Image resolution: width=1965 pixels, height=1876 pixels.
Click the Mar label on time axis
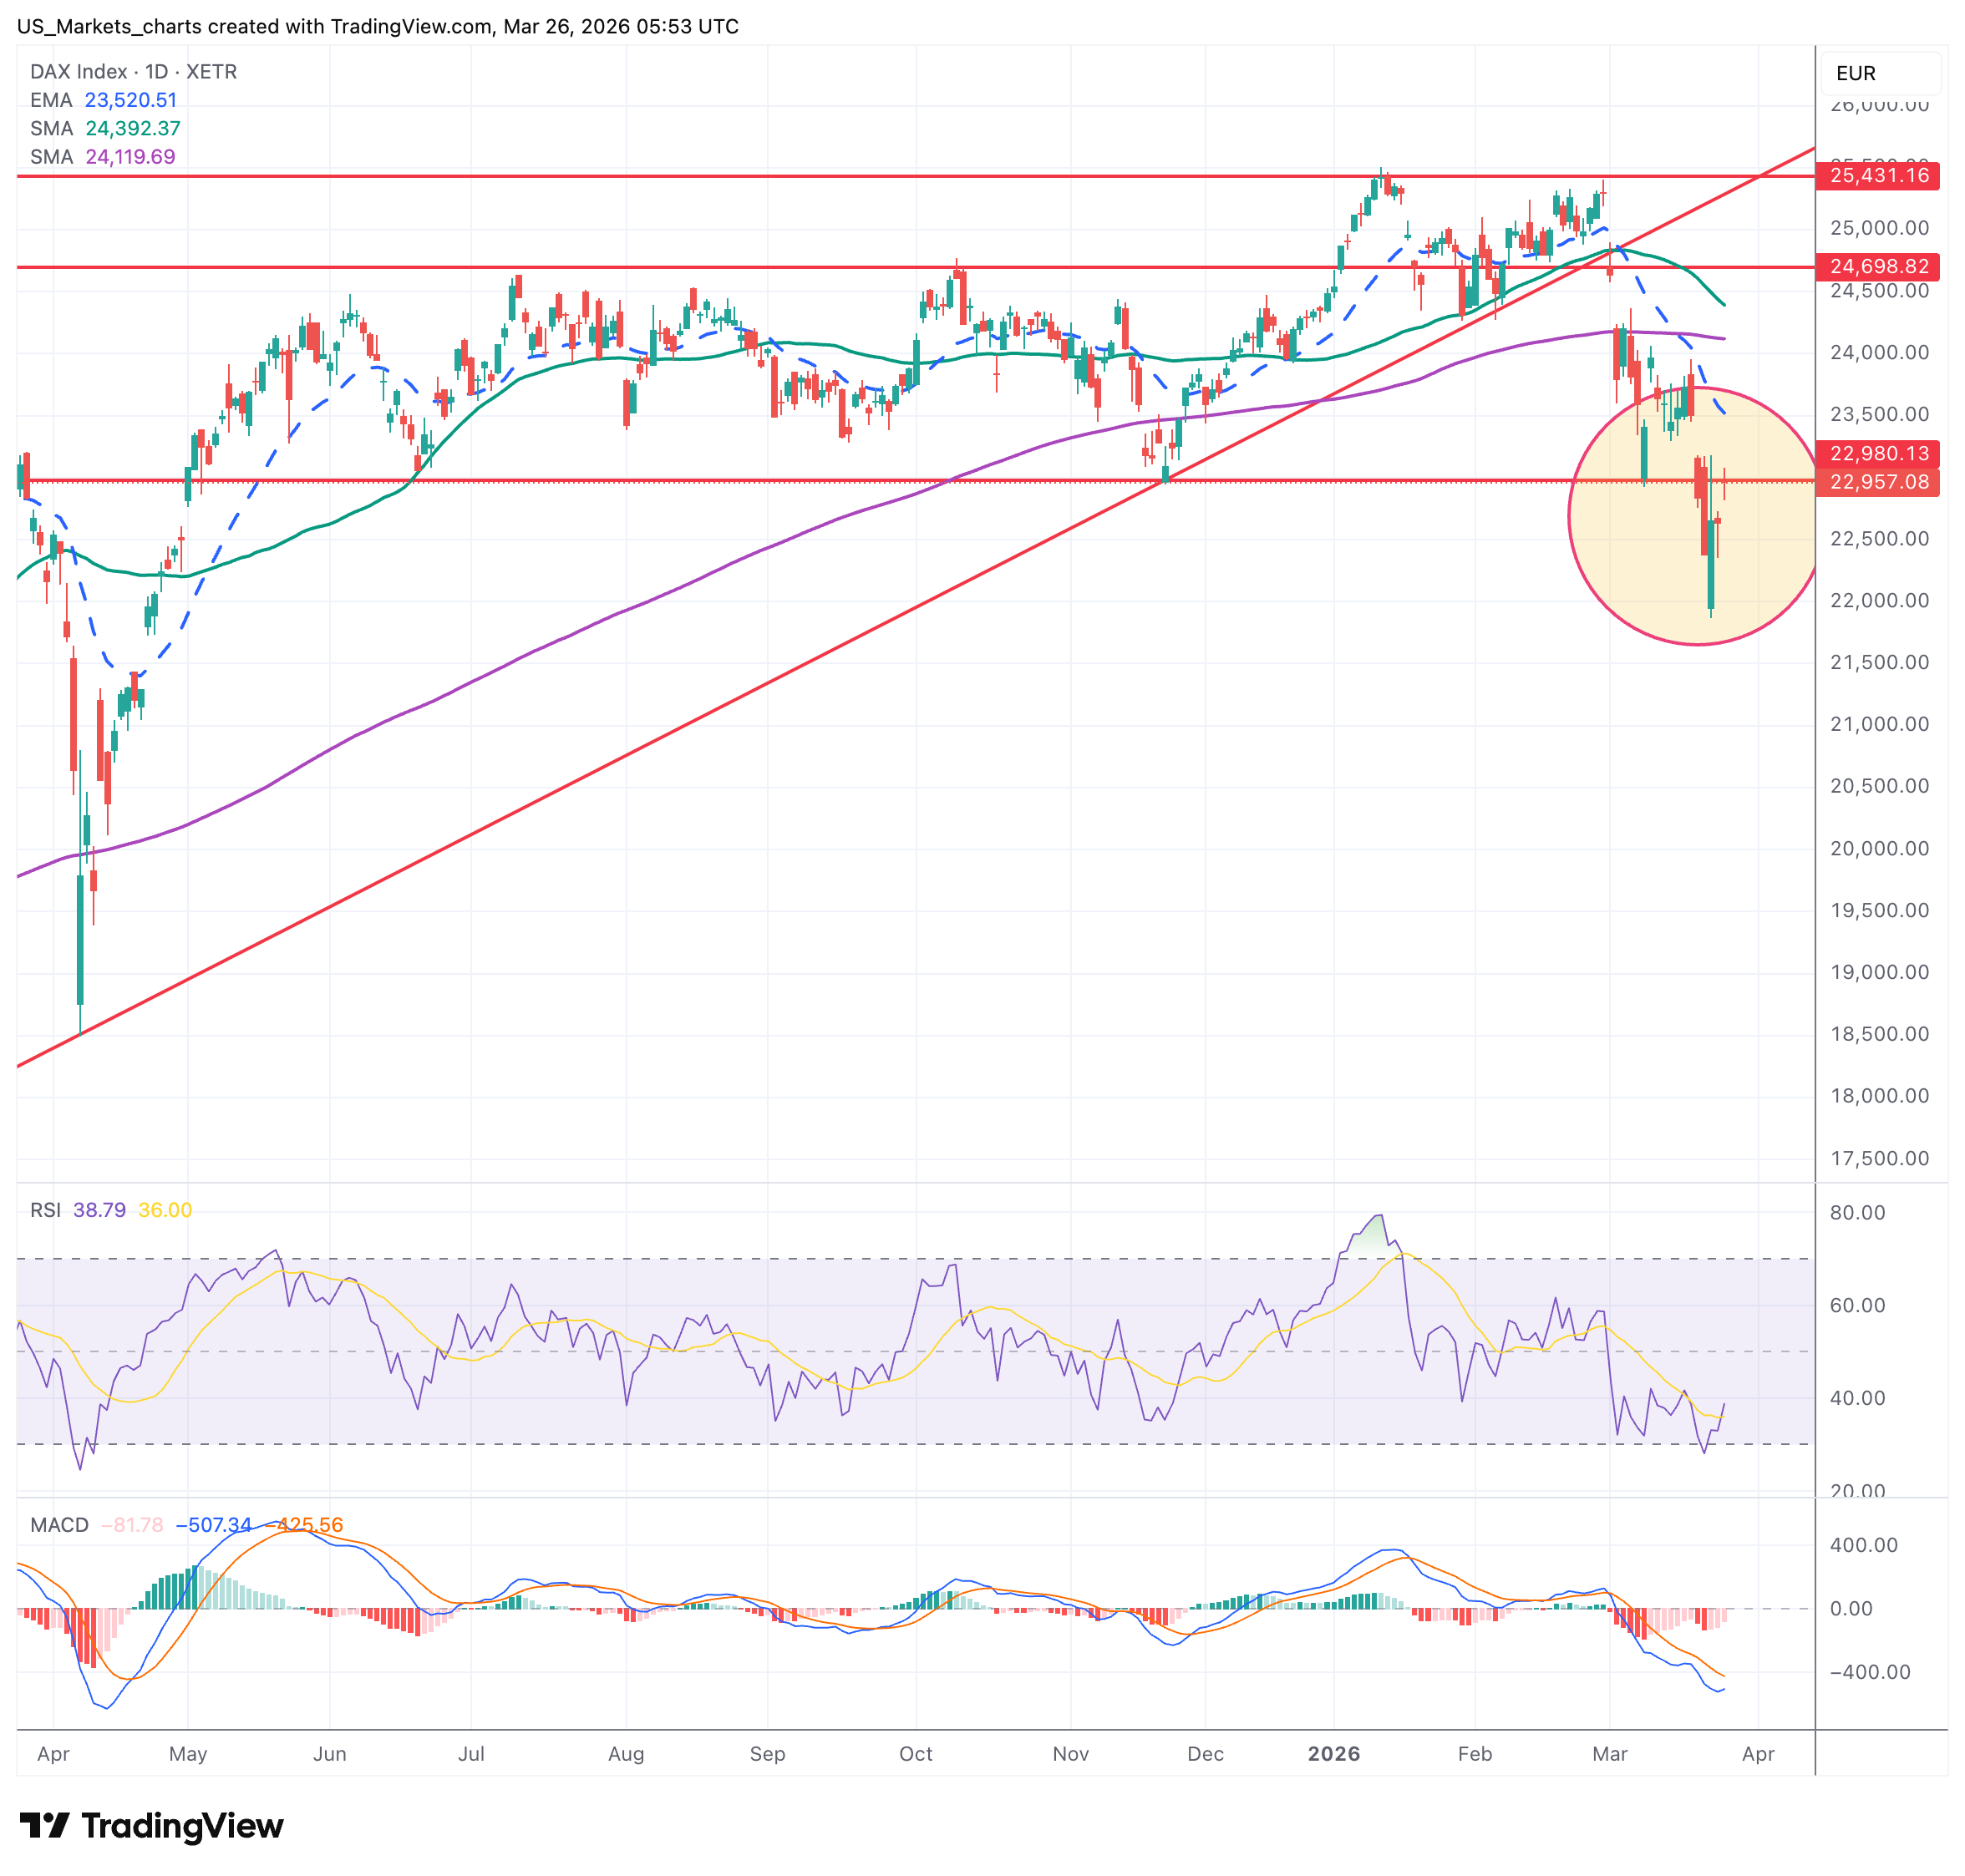pyautogui.click(x=1609, y=1754)
